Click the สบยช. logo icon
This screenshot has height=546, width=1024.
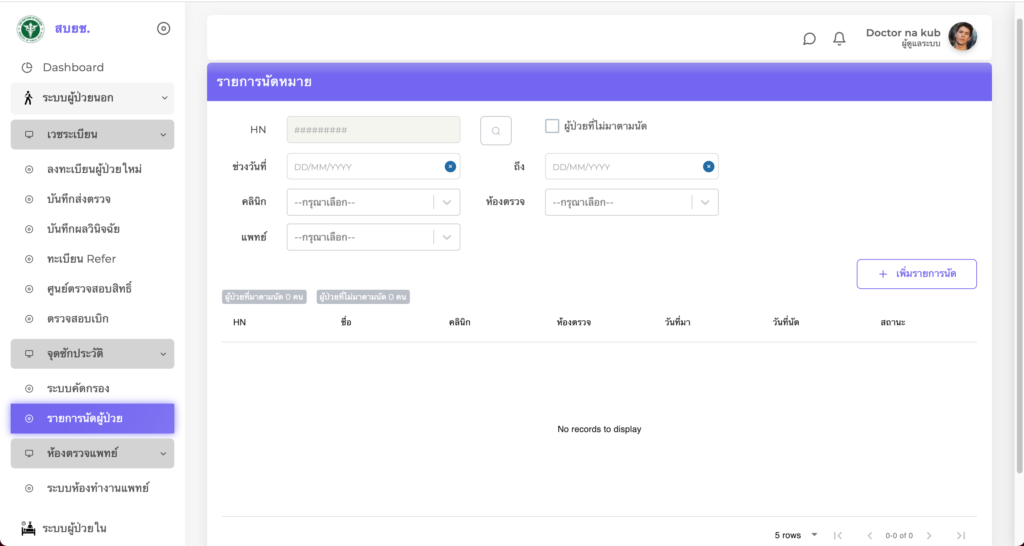click(31, 29)
